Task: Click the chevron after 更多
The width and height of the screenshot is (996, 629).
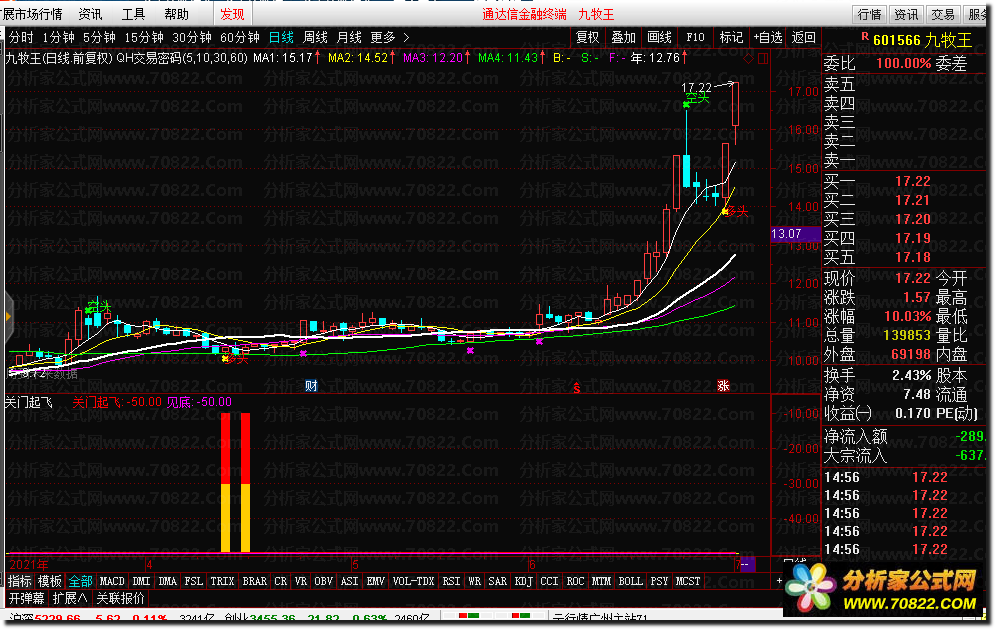Action: point(406,37)
